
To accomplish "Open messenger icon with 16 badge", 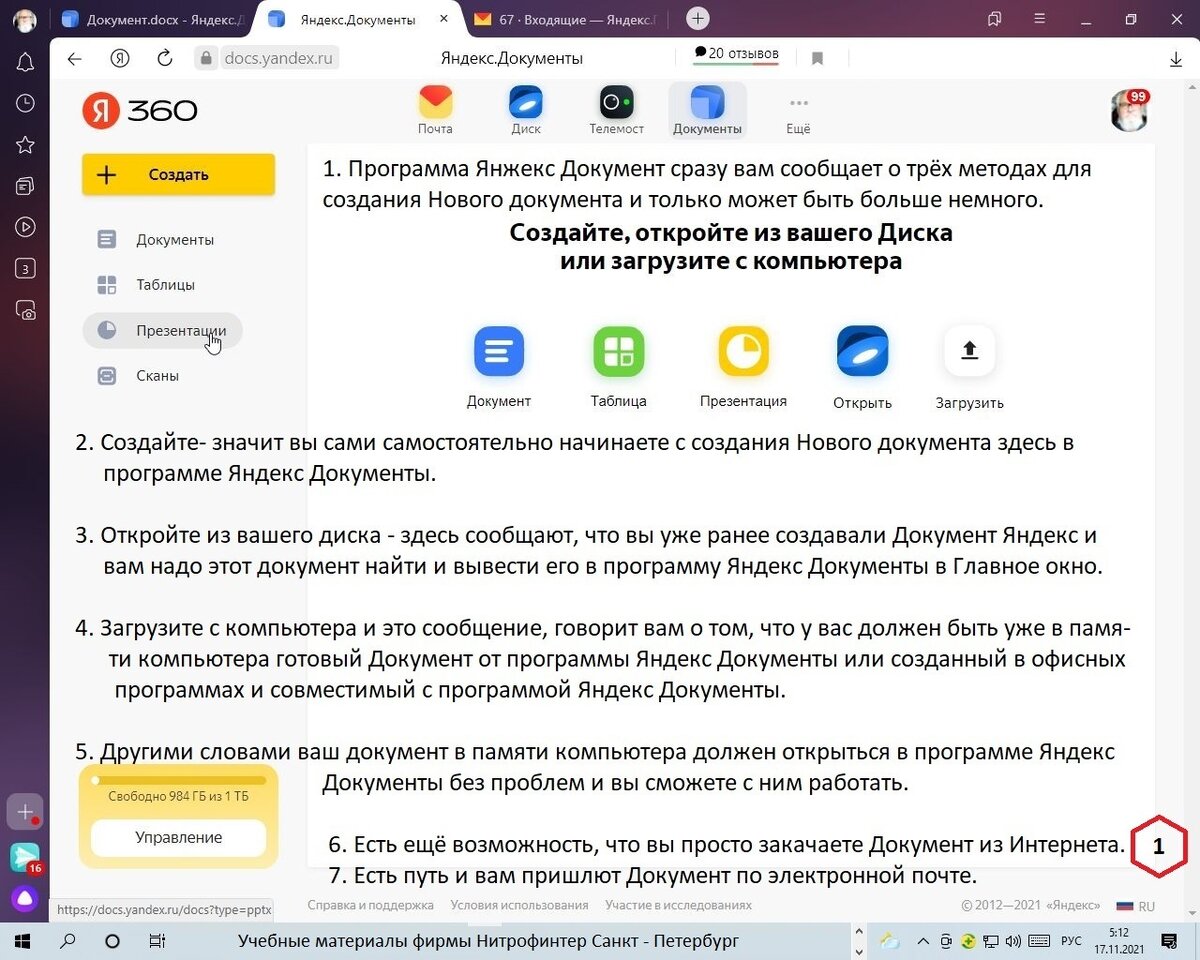I will tap(25, 857).
